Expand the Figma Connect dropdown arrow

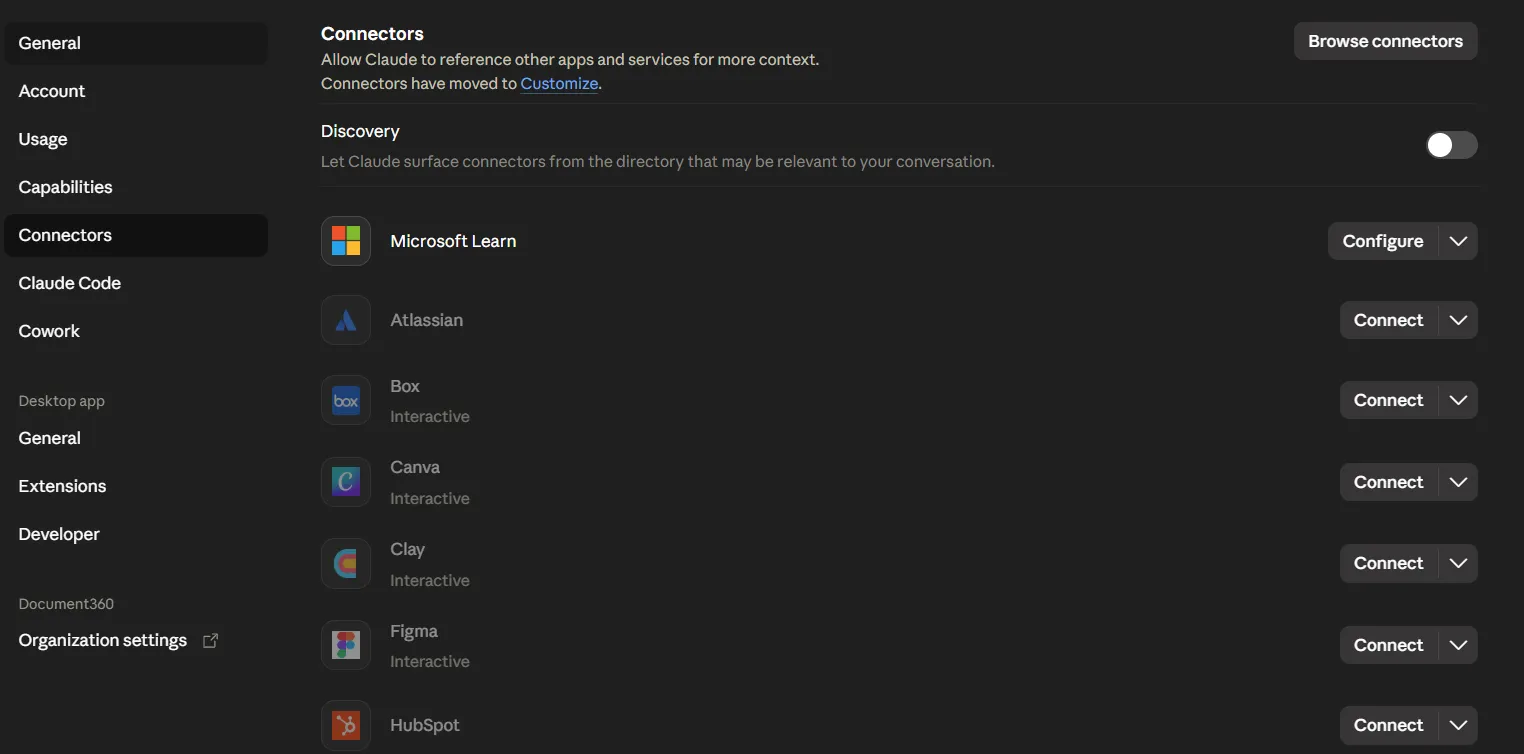click(1458, 645)
